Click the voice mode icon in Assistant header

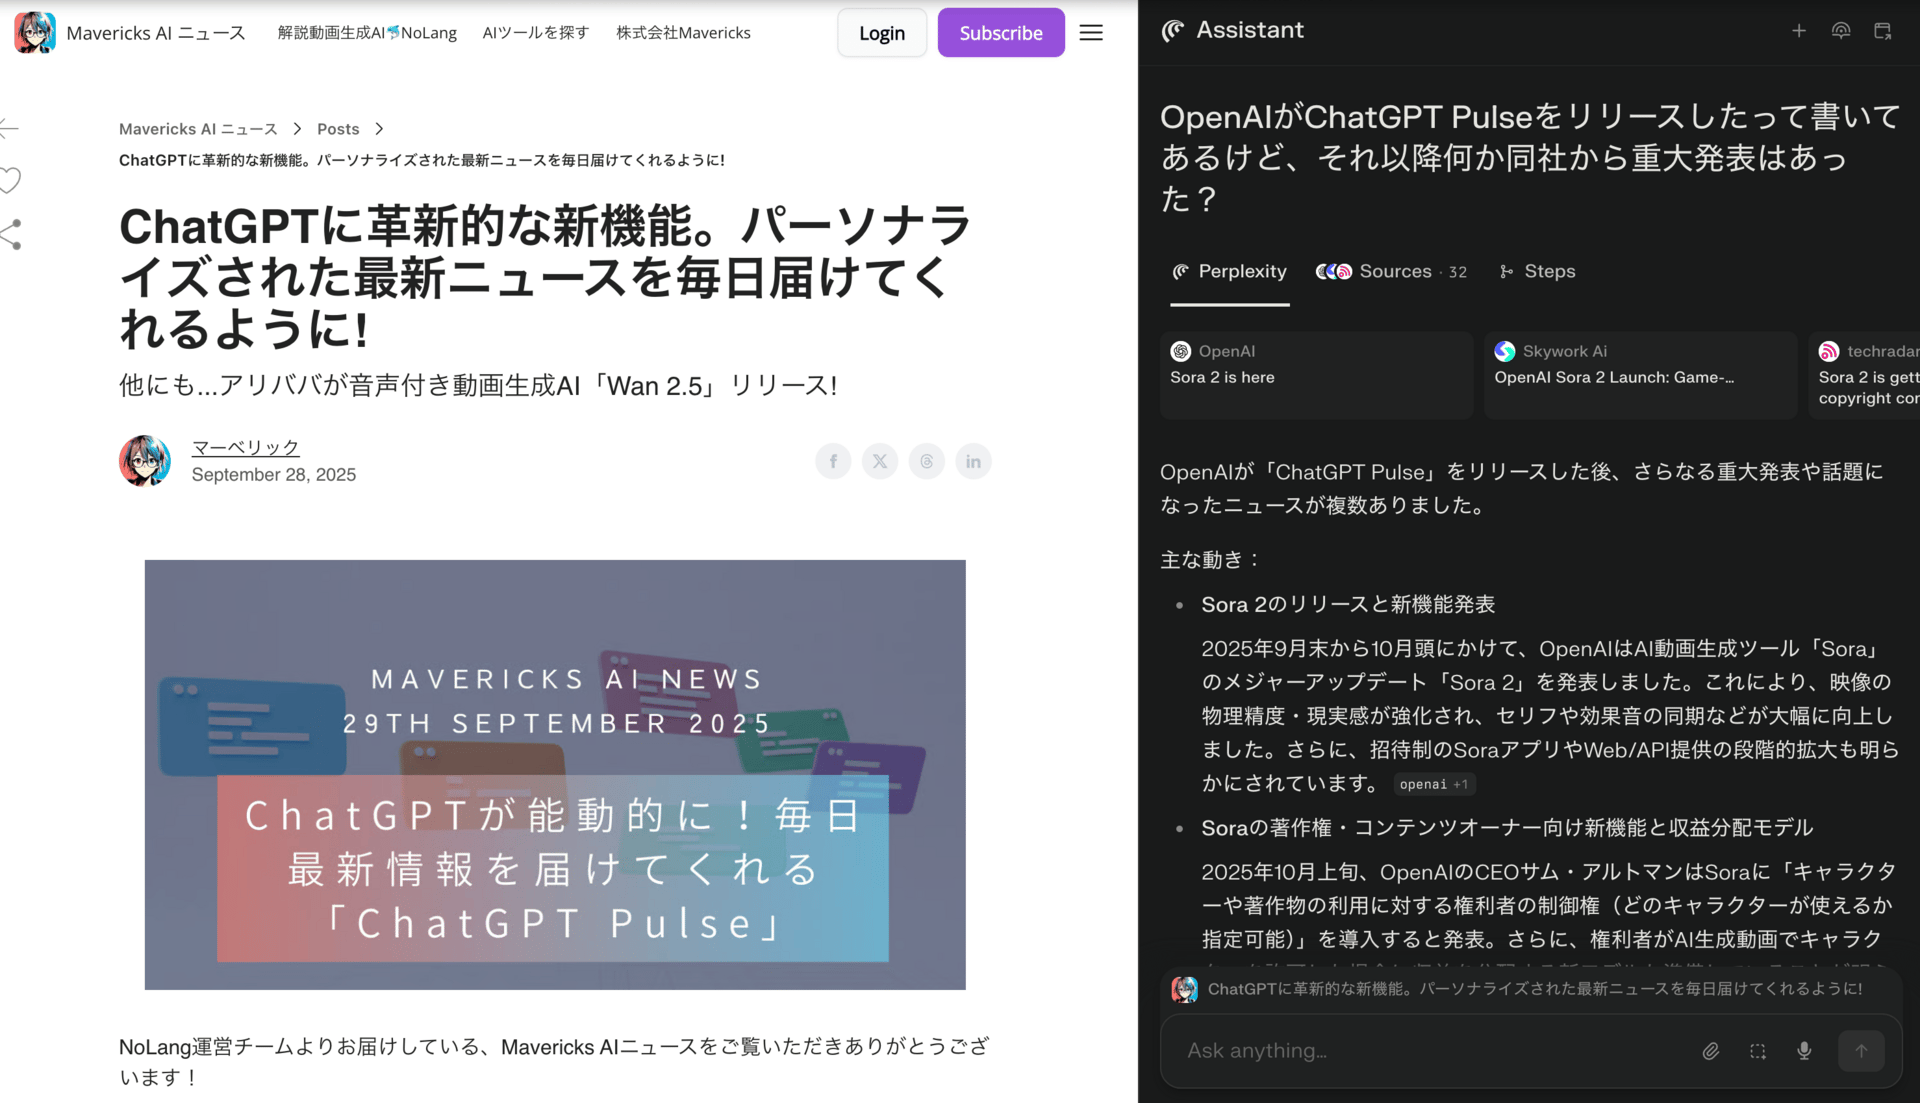coord(1840,31)
